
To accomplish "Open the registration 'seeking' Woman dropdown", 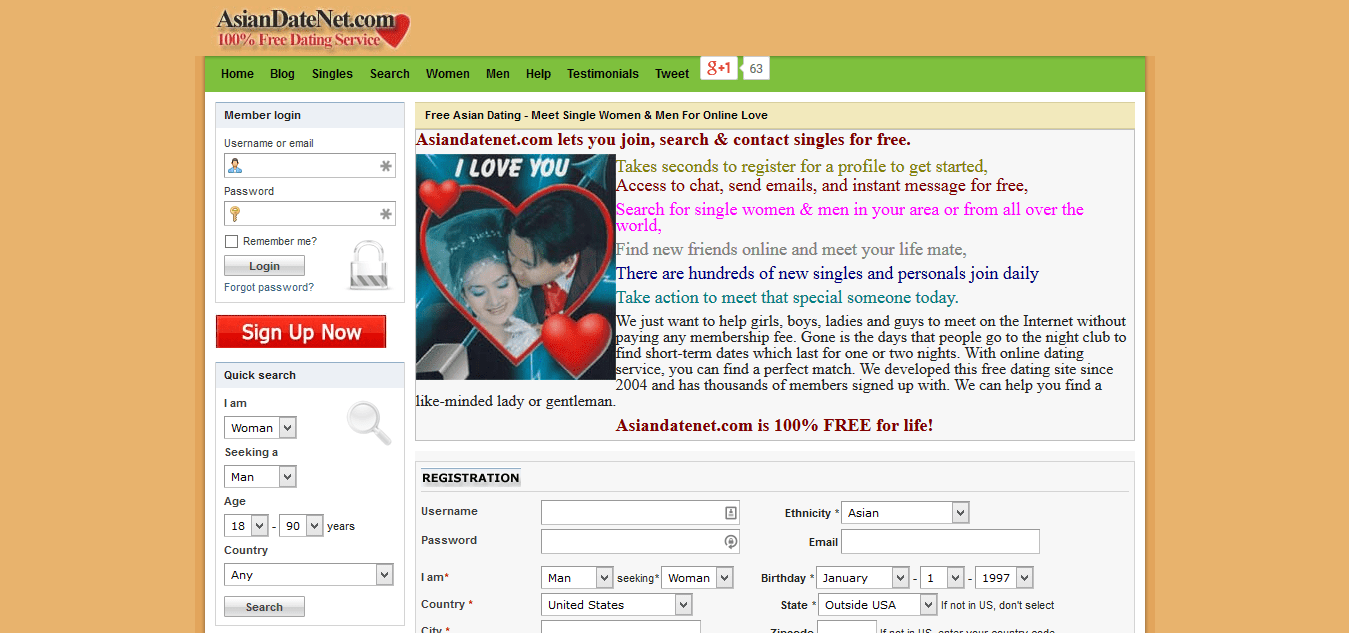I will click(x=697, y=578).
